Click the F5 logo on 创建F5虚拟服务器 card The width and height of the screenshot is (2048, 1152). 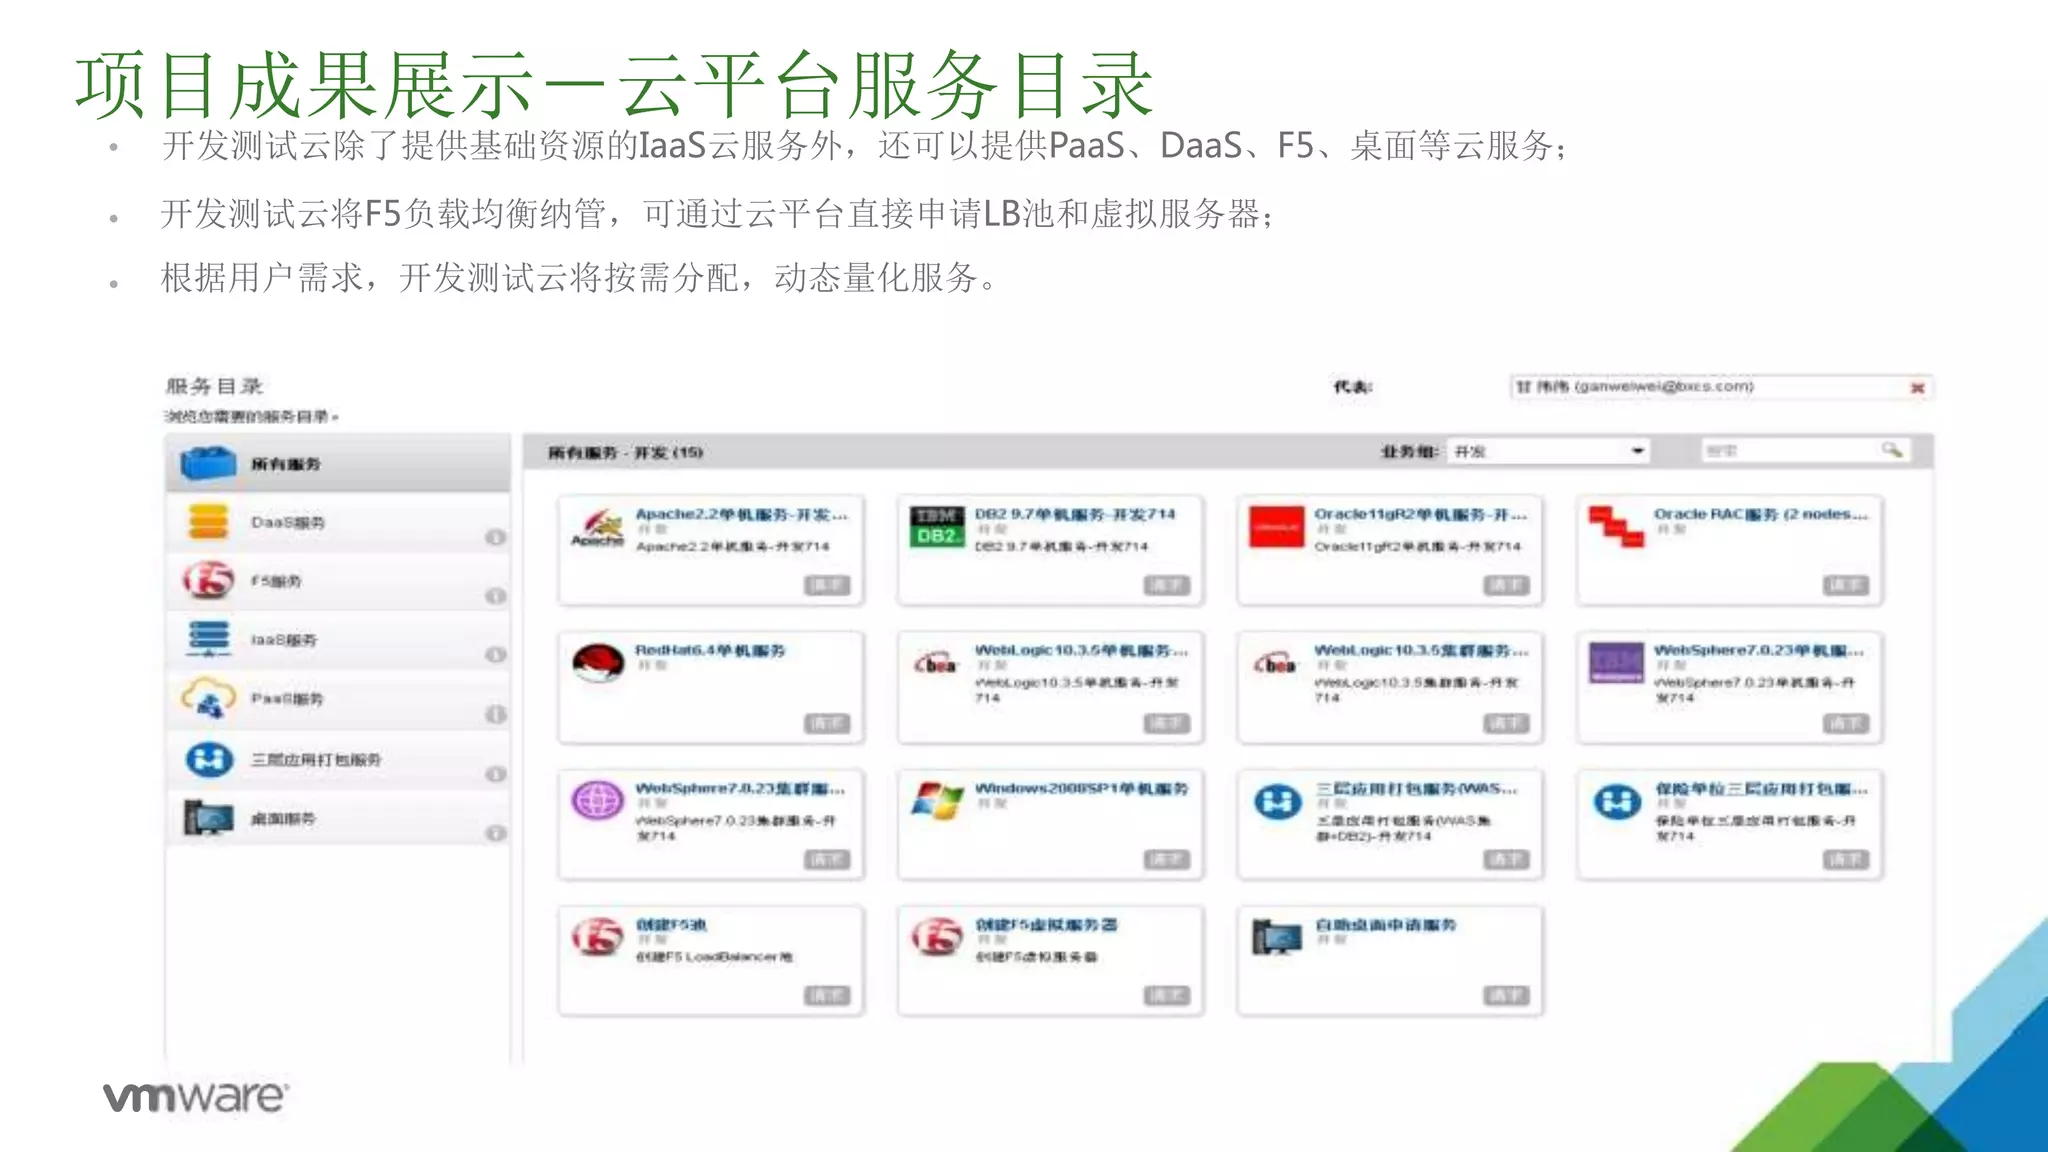937,937
